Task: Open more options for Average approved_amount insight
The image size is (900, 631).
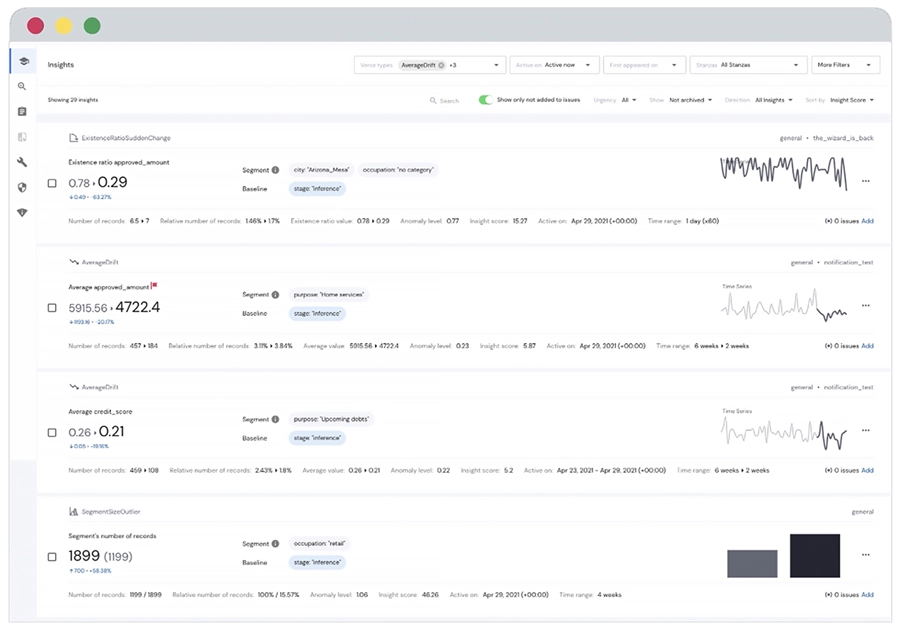Action: pyautogui.click(x=866, y=305)
